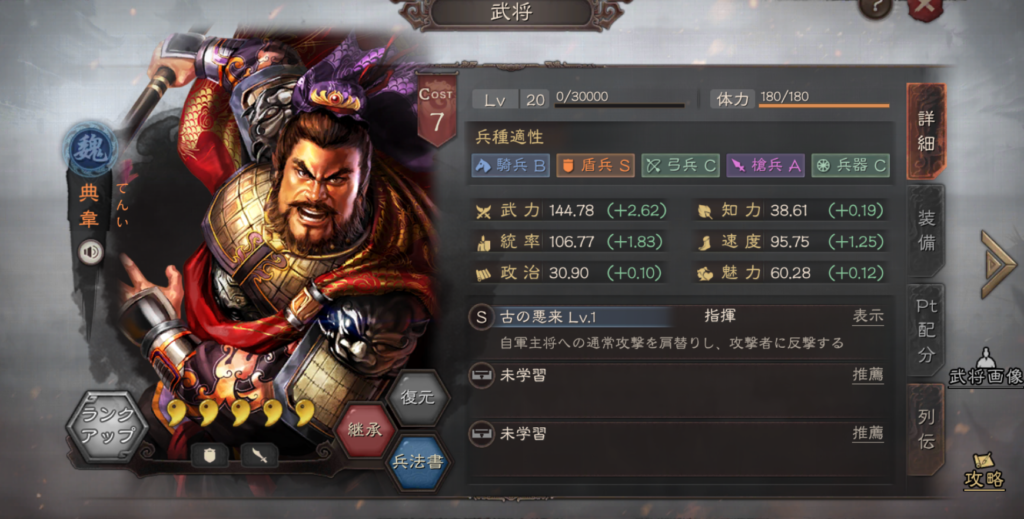Click the ランクアップ button
This screenshot has height=519, width=1024.
coord(108,426)
